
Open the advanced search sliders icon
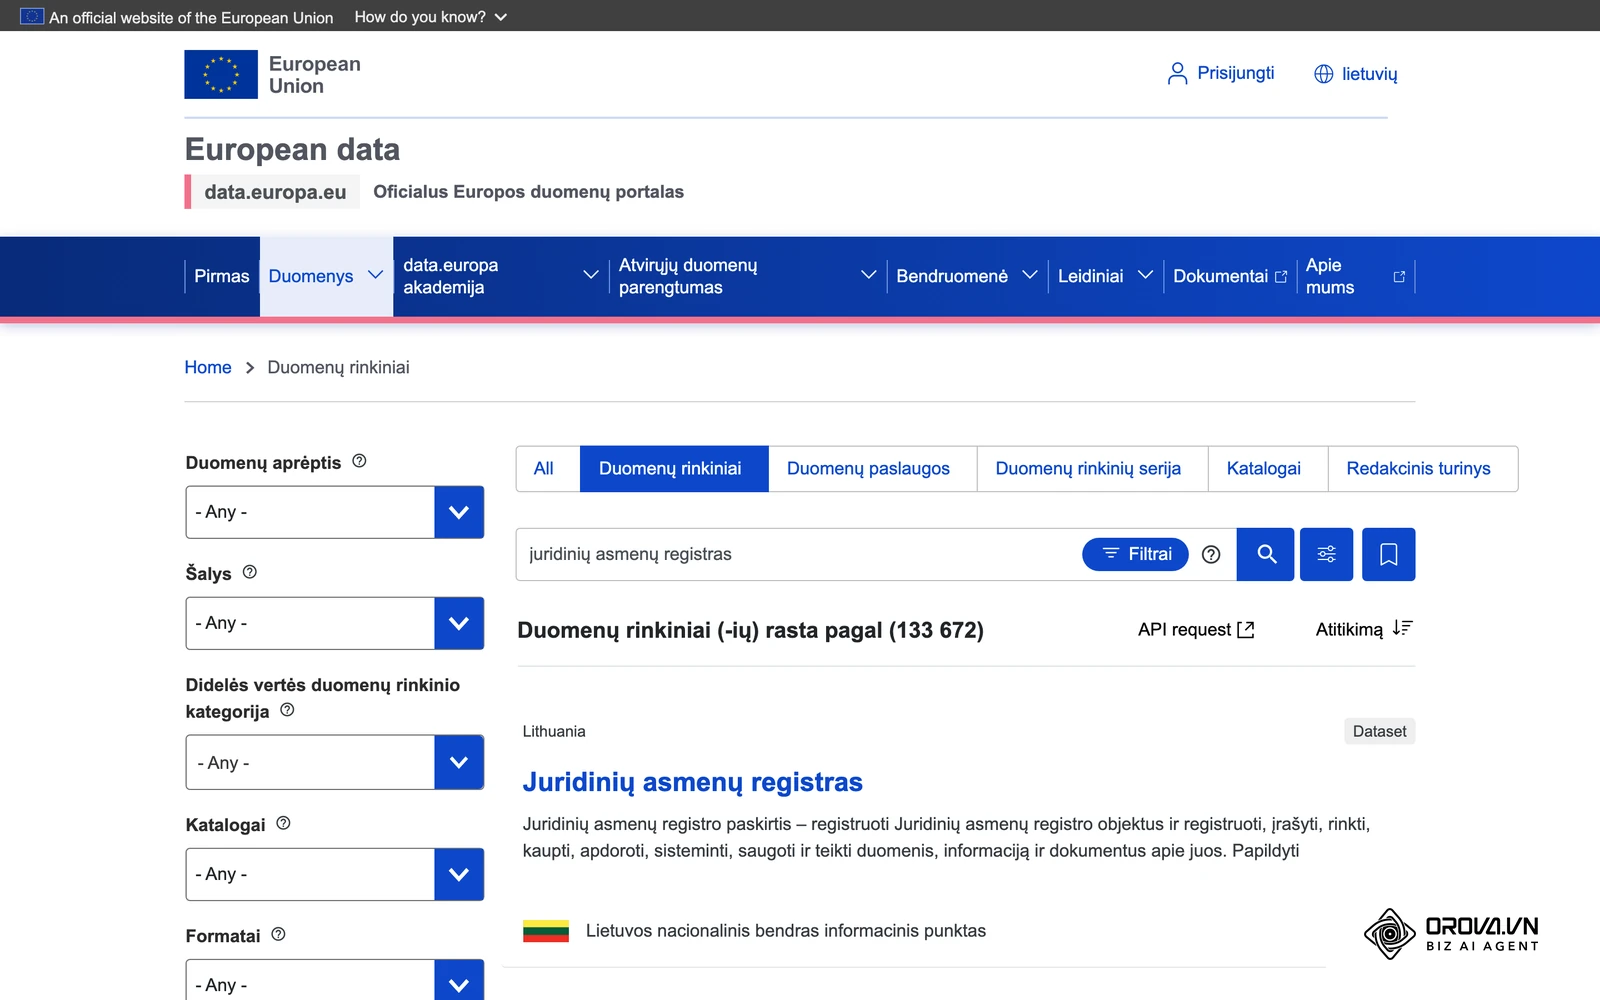1326,554
